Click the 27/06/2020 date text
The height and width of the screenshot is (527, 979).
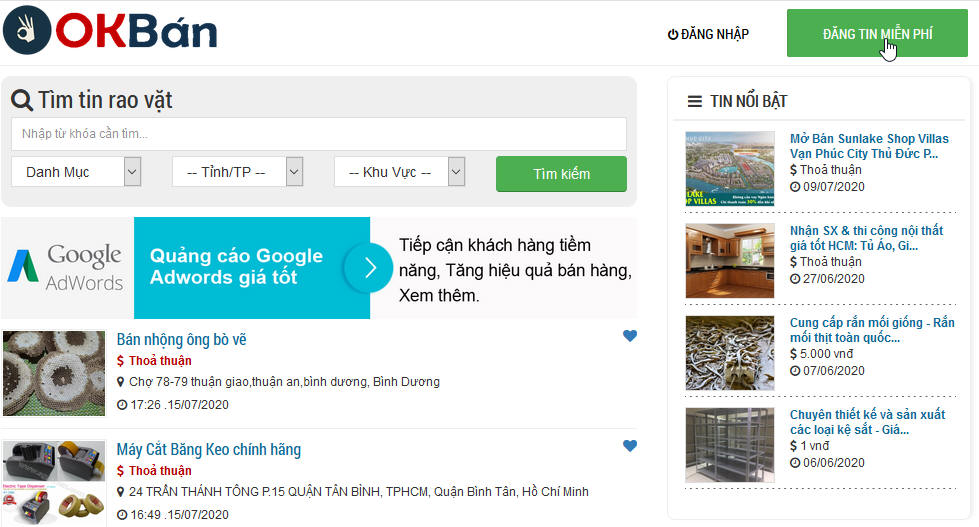tap(834, 278)
